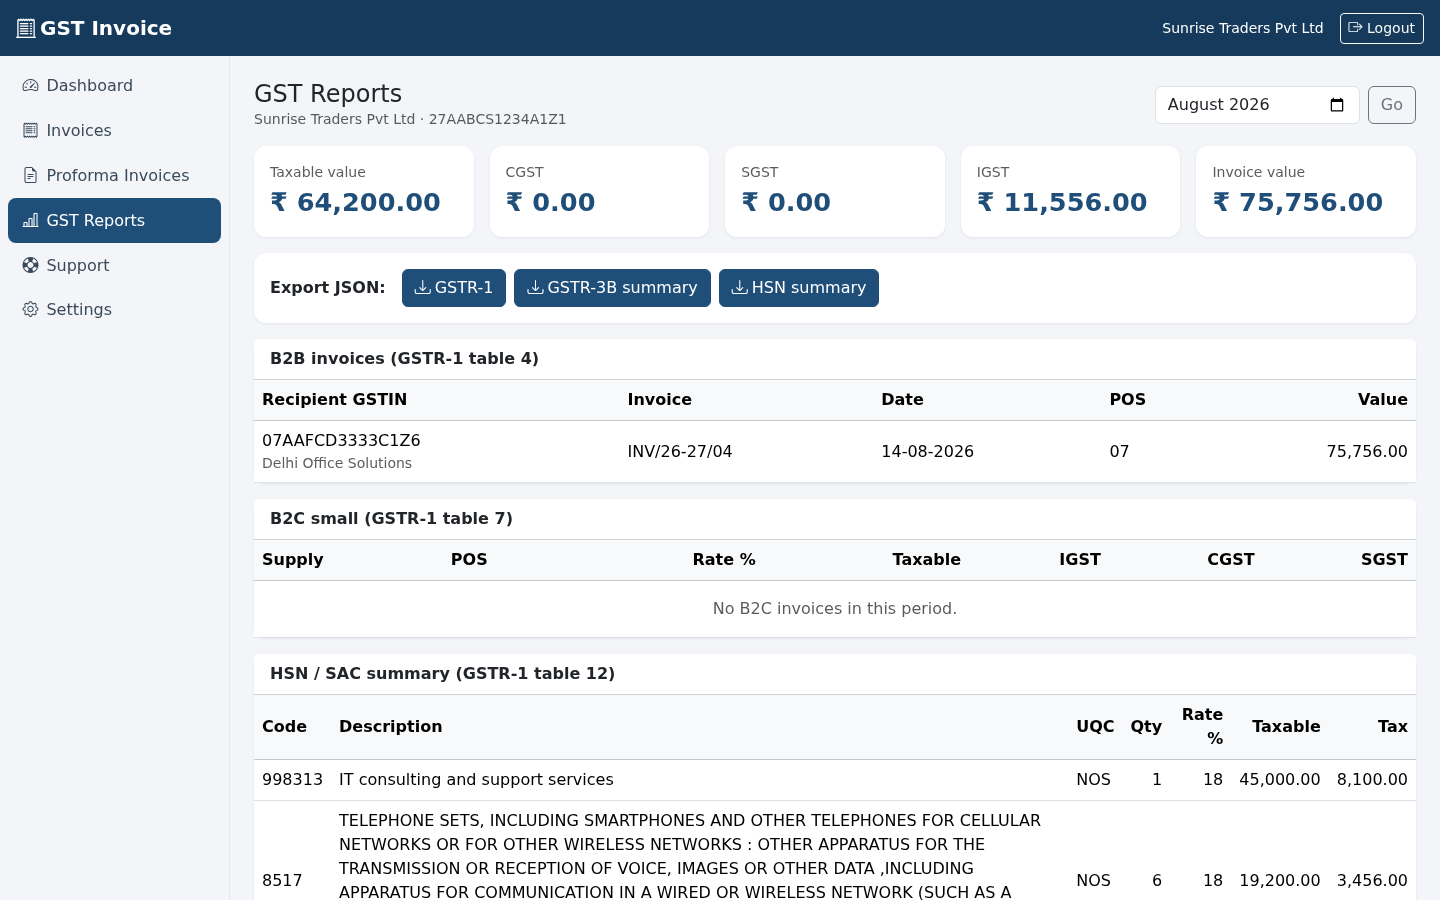Select the GST Reports sidebar item
This screenshot has width=1440, height=900.
(x=114, y=220)
